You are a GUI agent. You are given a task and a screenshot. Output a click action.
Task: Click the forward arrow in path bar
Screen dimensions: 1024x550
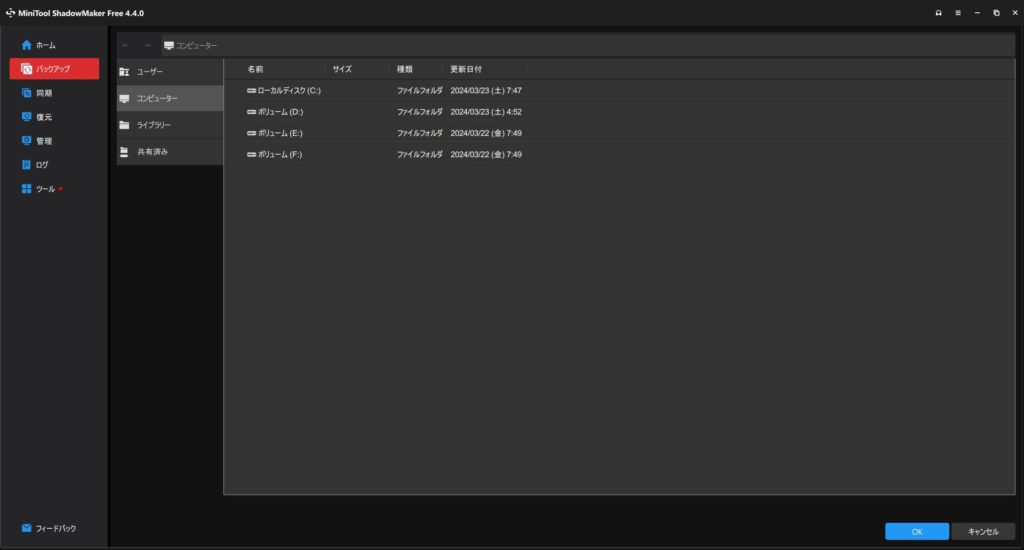point(146,45)
